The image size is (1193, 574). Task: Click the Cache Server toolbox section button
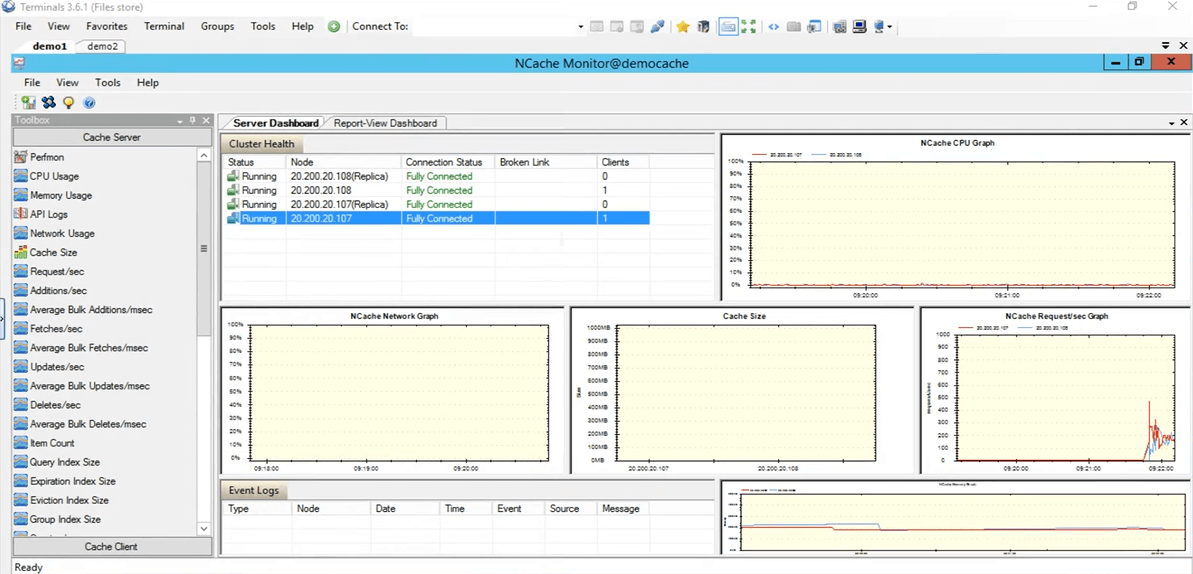(x=112, y=137)
